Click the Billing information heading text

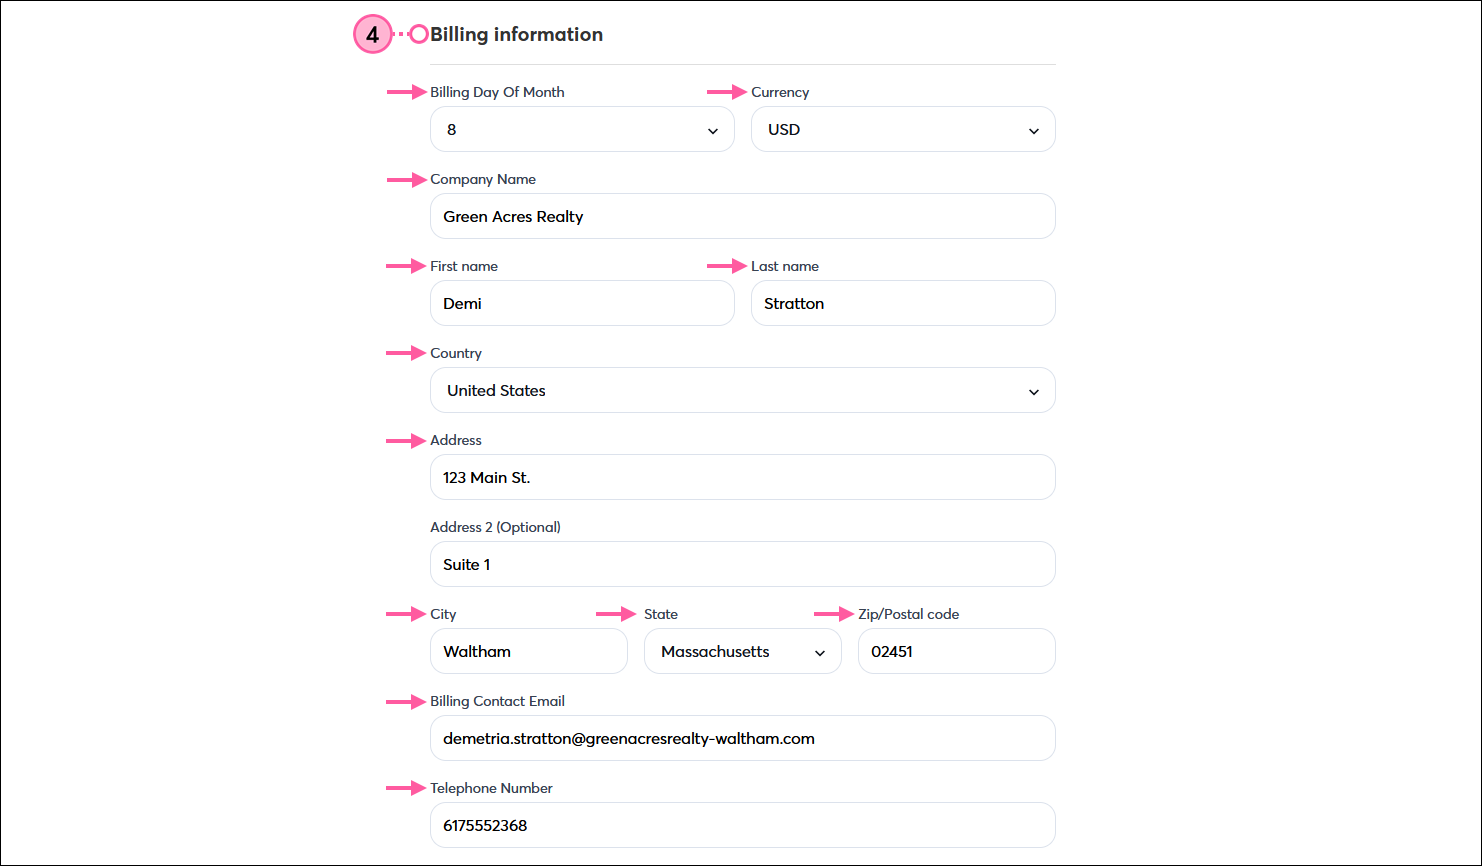[x=516, y=33]
